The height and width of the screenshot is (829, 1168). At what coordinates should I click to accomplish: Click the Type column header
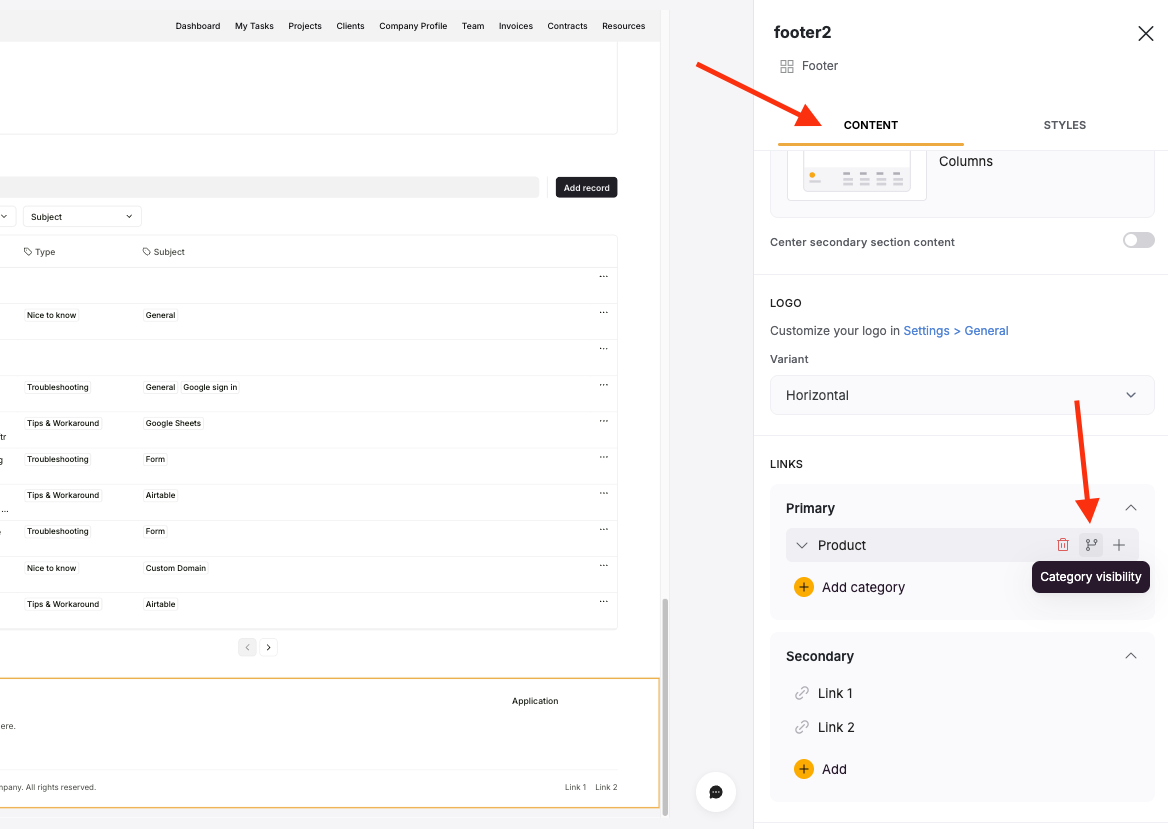coord(39,252)
